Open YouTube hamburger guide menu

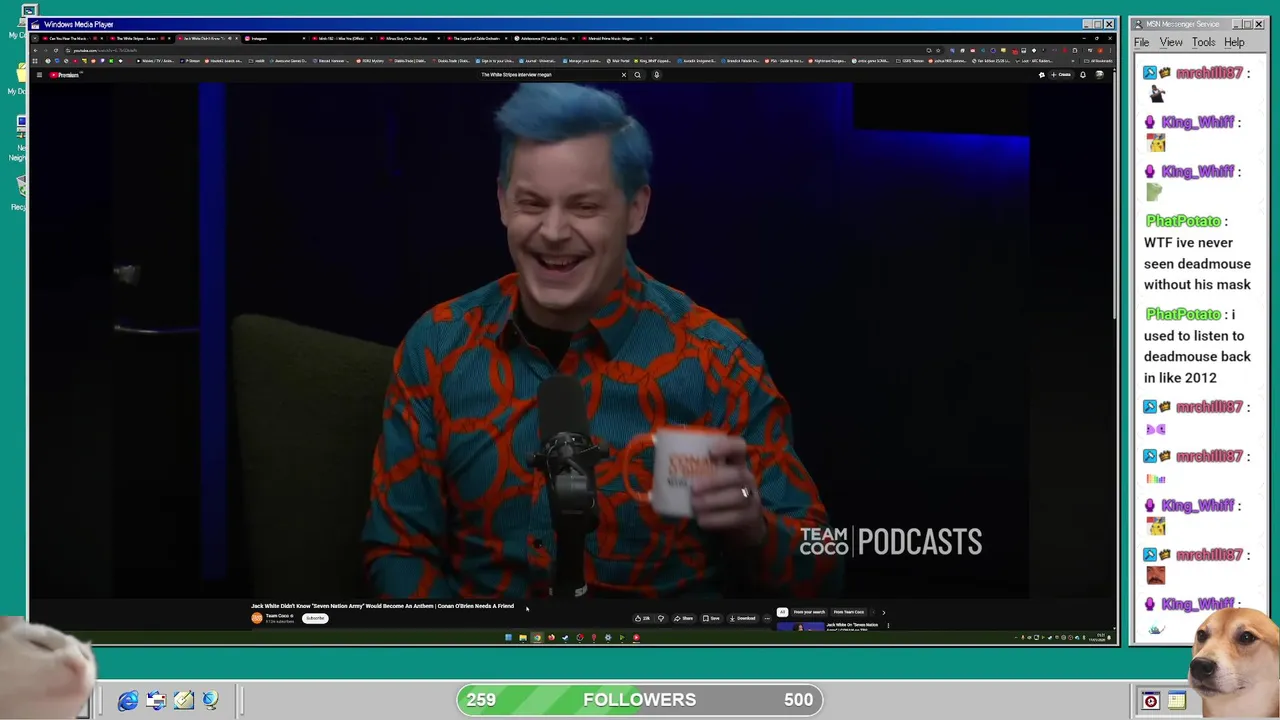[x=39, y=75]
